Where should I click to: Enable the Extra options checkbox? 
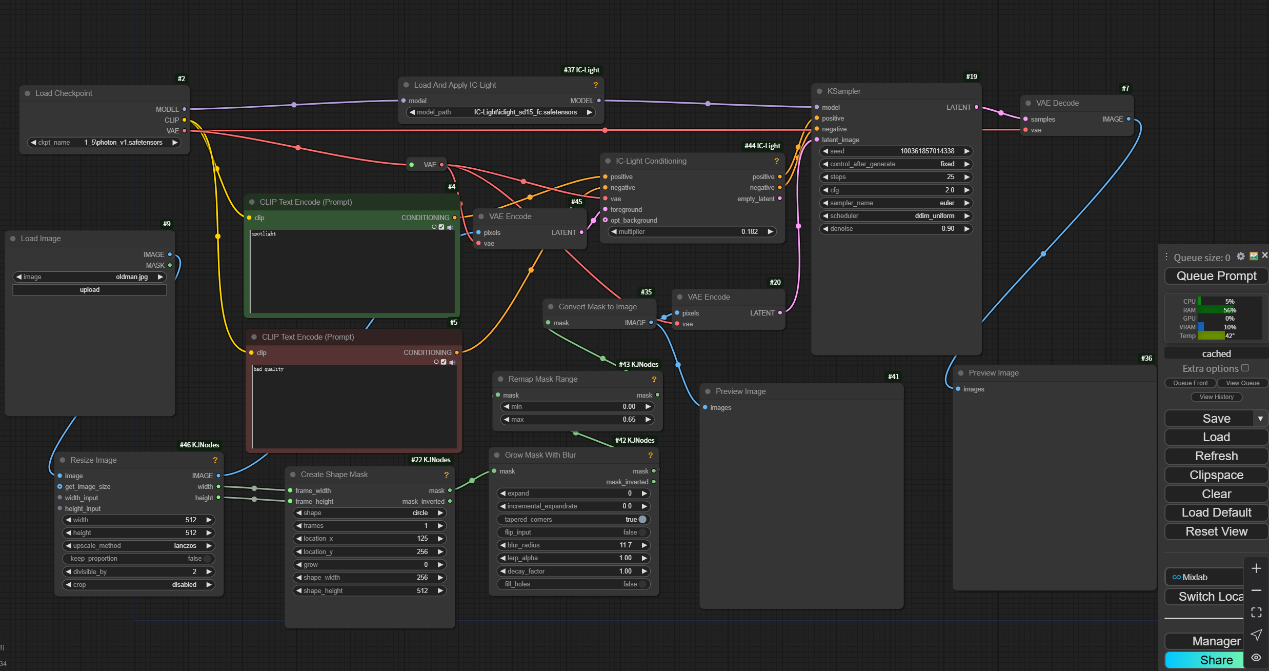pyautogui.click(x=1245, y=368)
